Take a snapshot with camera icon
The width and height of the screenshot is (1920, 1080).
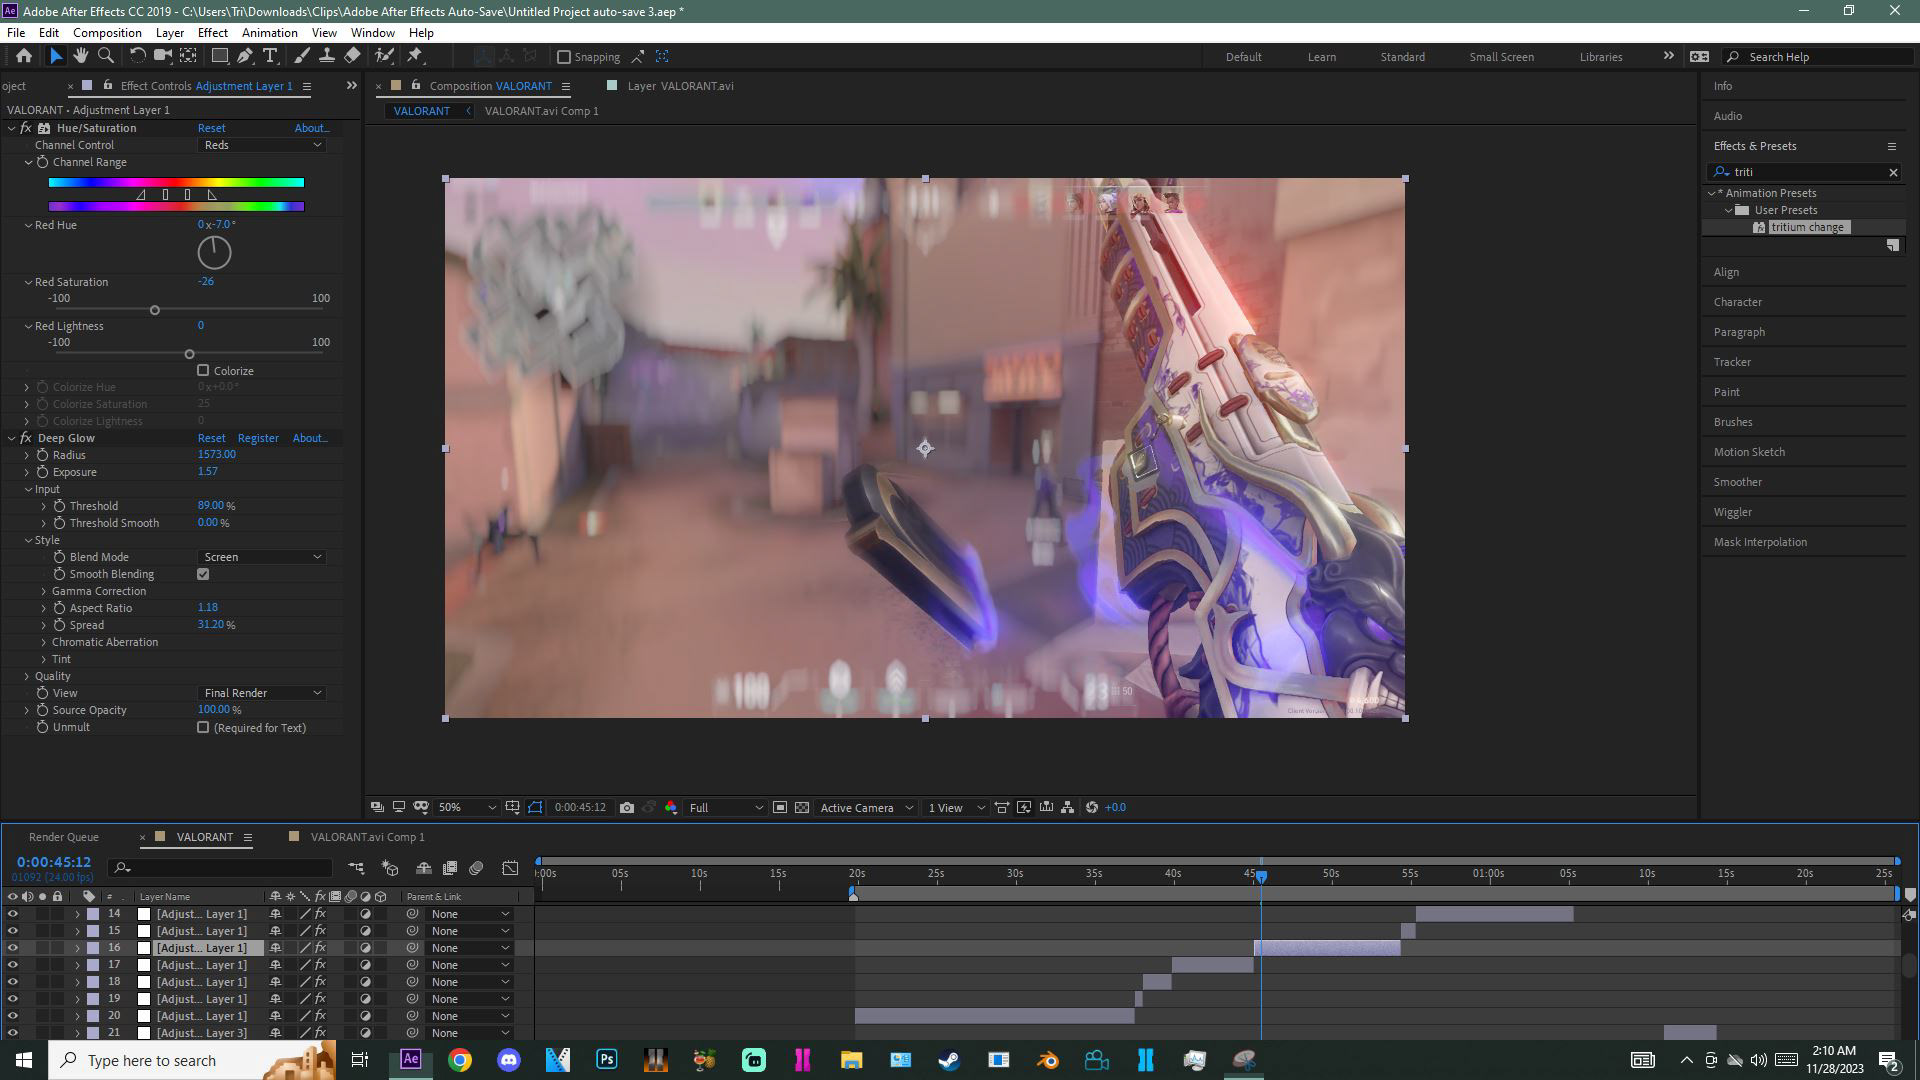pyautogui.click(x=627, y=808)
